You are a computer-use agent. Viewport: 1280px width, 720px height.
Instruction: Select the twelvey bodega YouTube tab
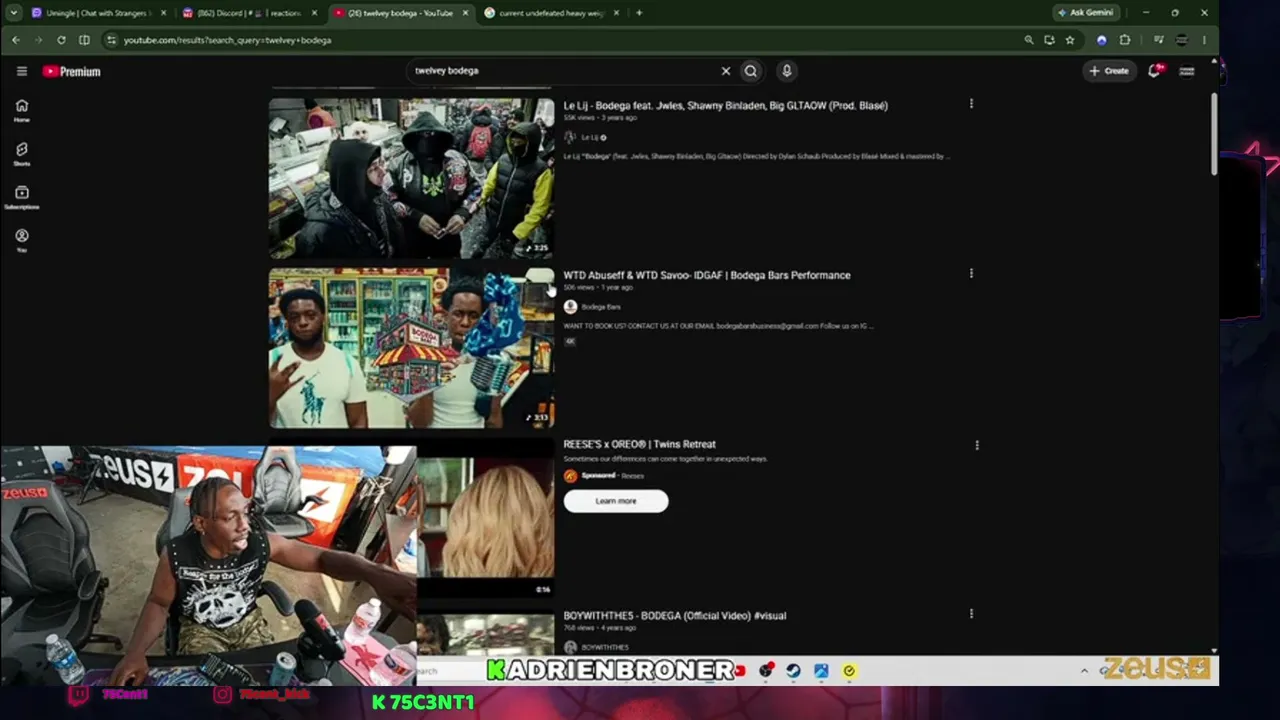(400, 13)
